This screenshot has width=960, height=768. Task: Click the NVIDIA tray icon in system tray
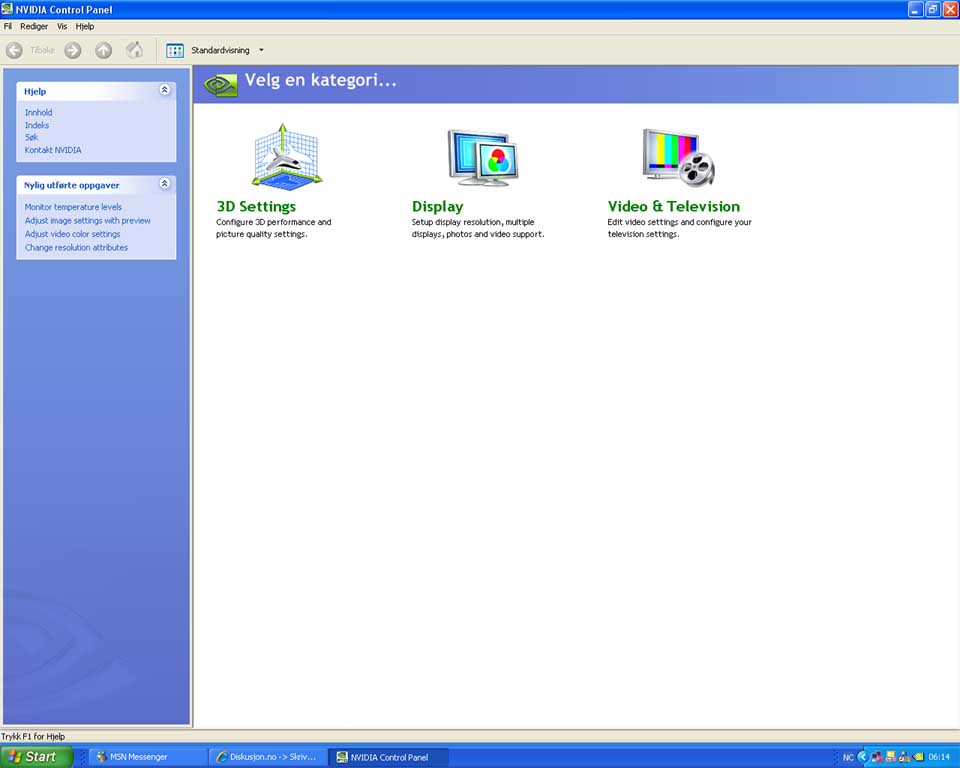(x=919, y=757)
